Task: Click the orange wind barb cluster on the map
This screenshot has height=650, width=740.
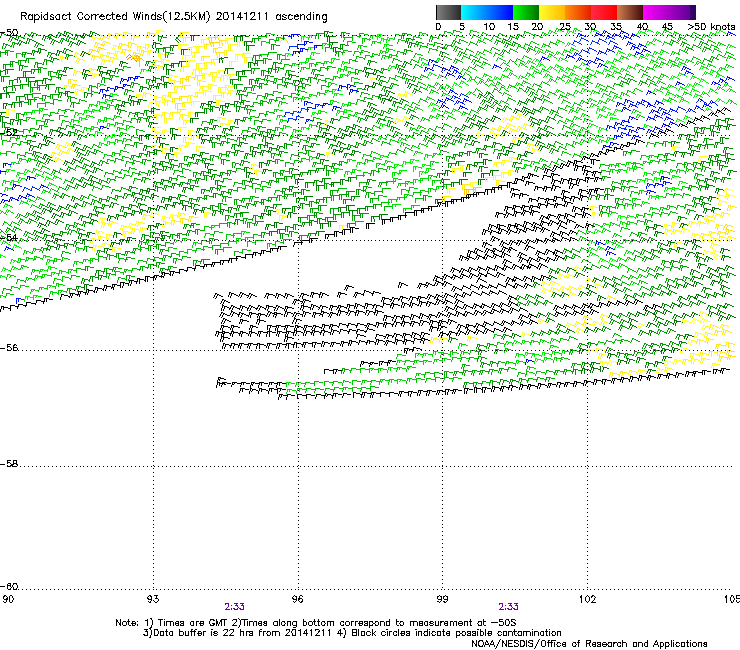Action: pos(135,59)
